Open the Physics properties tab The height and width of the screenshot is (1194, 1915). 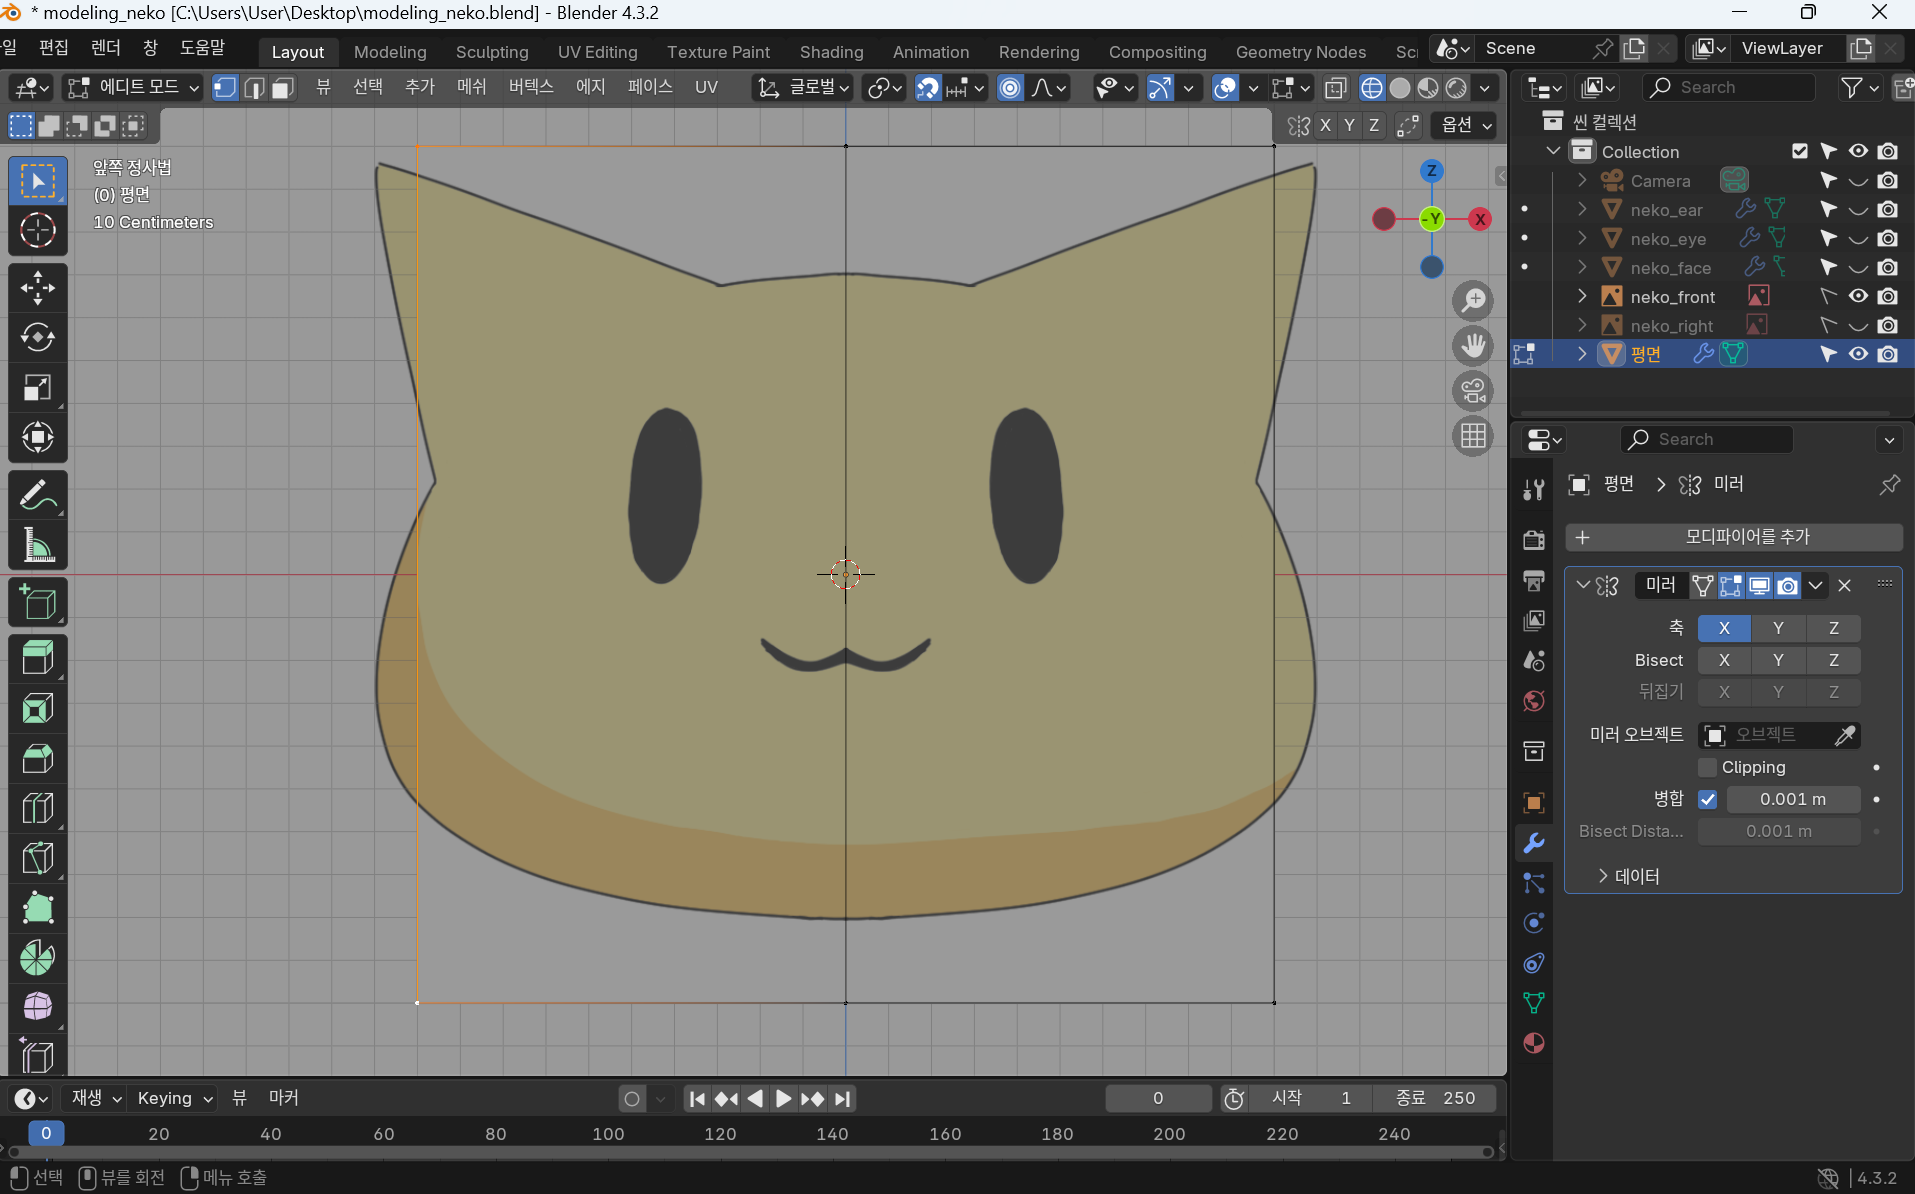point(1534,923)
